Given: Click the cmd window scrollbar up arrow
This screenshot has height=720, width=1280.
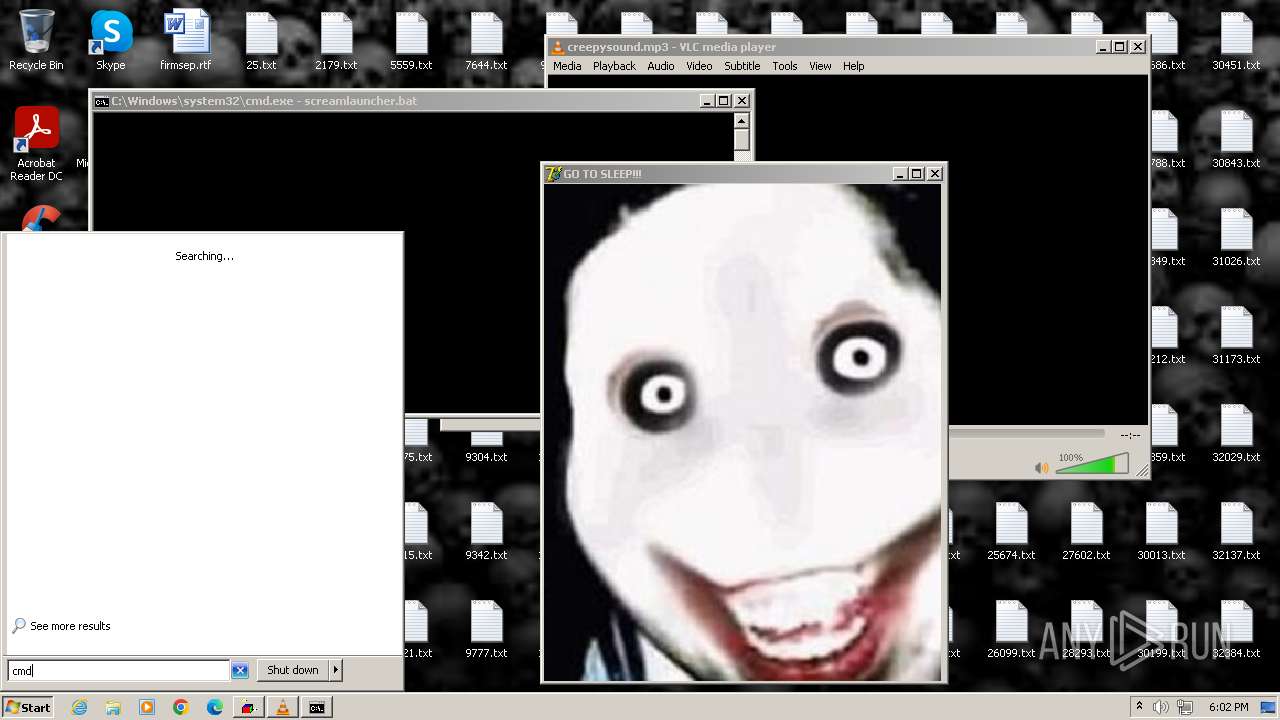Looking at the screenshot, I should click(x=741, y=120).
